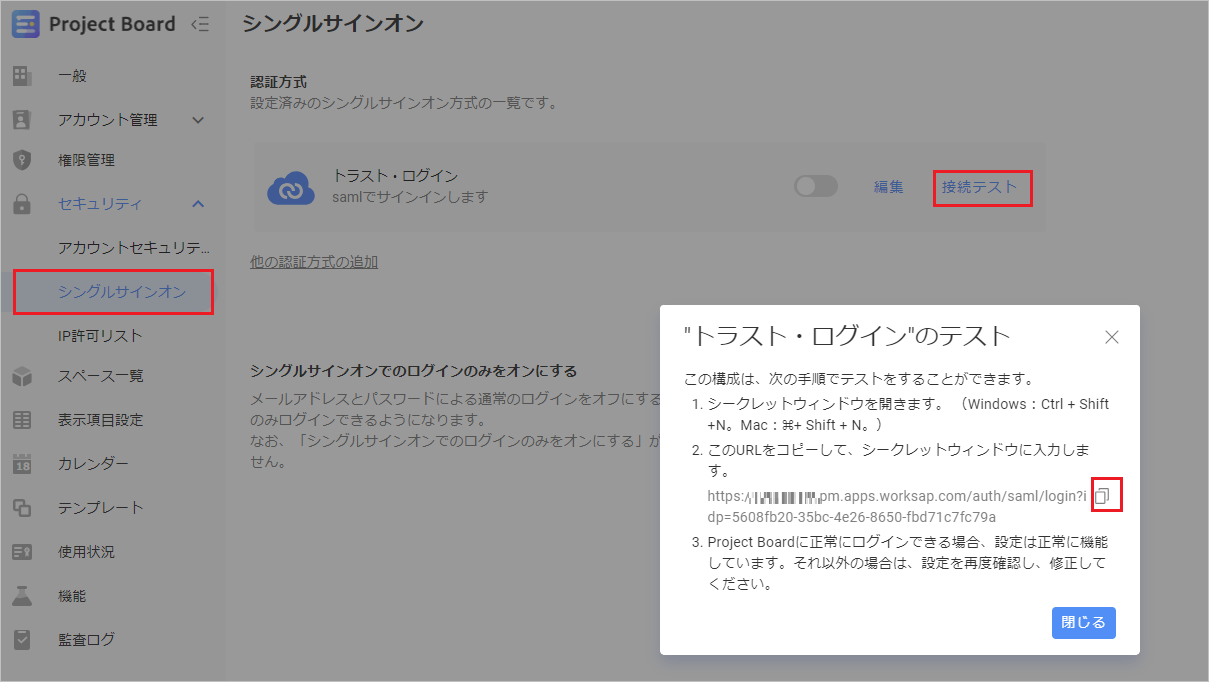Image resolution: width=1209 pixels, height=682 pixels.
Task: Collapse the sidebar with the toggle icon
Action: click(x=200, y=24)
